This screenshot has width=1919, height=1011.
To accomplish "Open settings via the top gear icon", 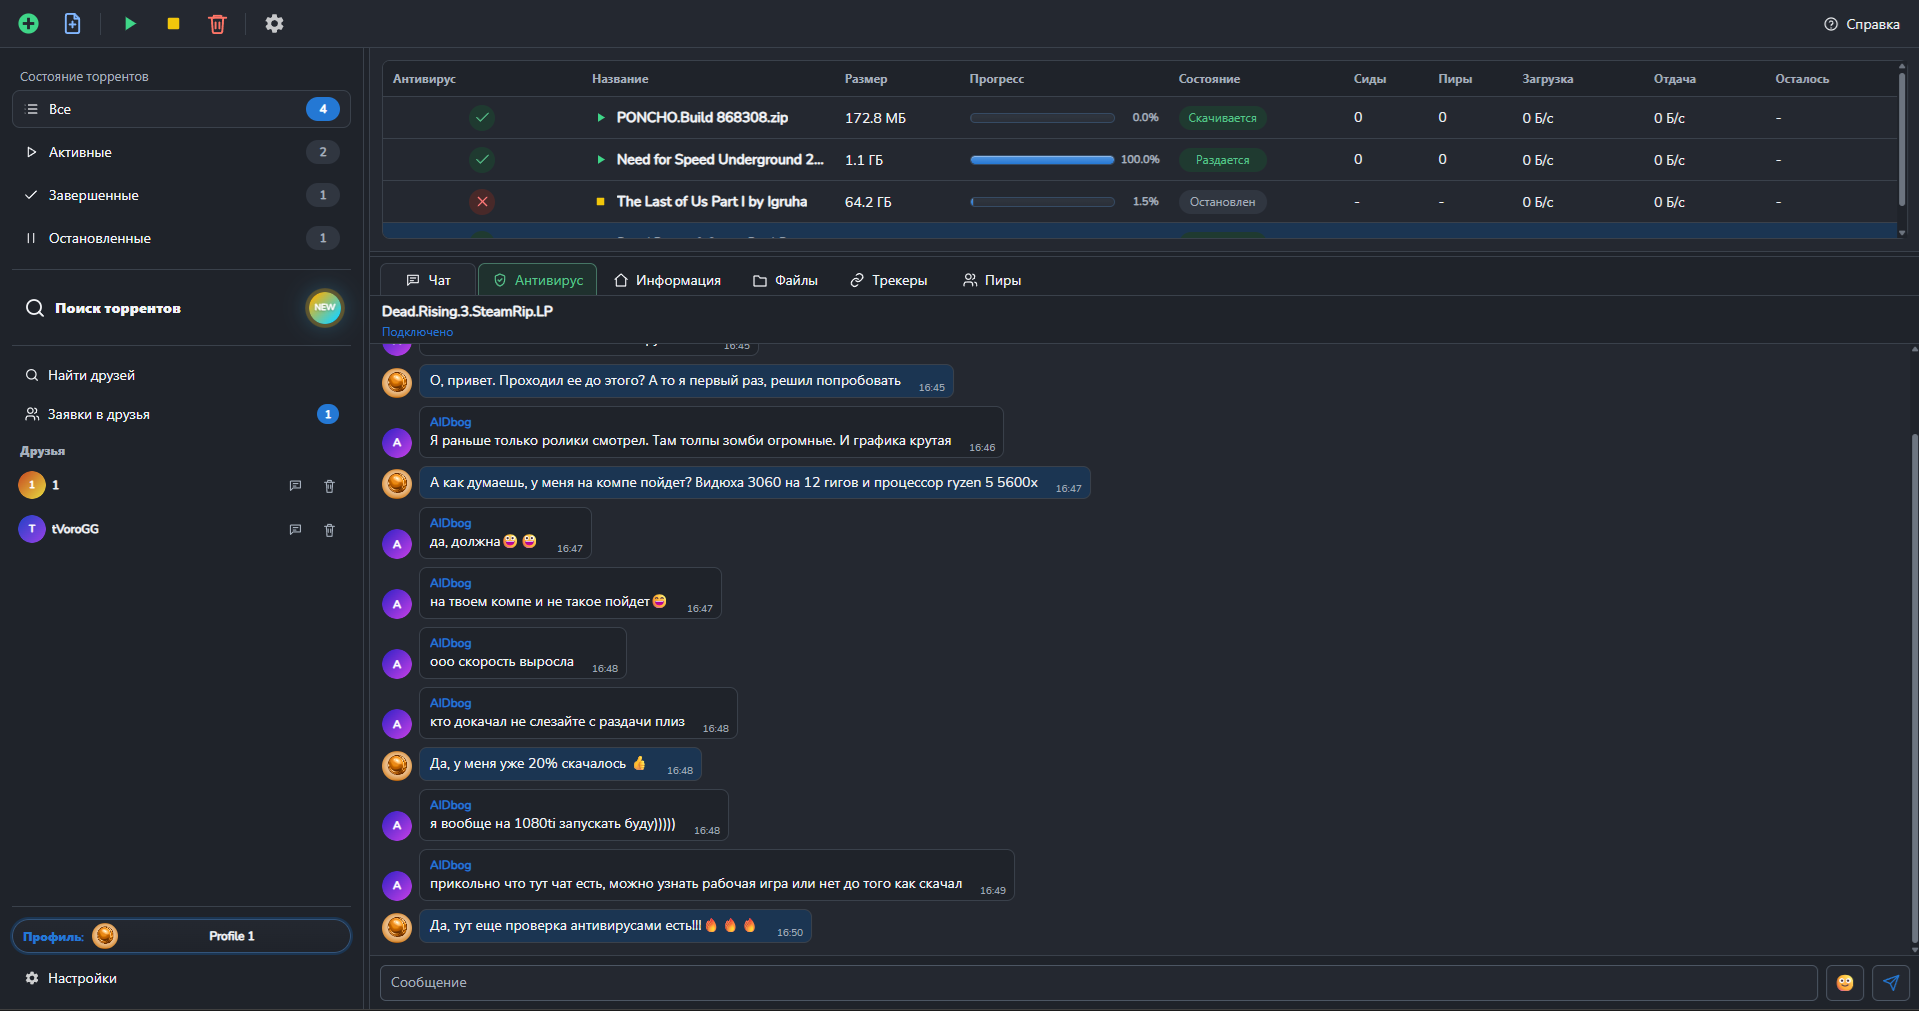I will pos(274,24).
